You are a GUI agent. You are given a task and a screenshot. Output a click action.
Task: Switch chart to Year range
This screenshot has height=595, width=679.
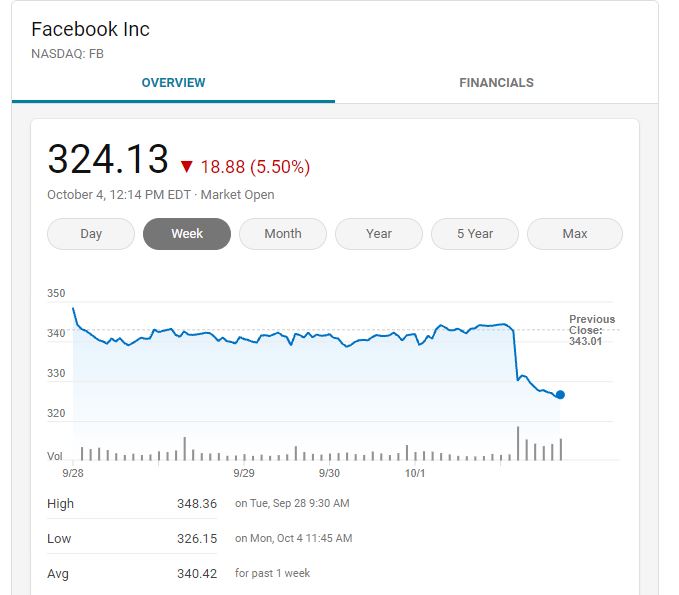(x=379, y=234)
